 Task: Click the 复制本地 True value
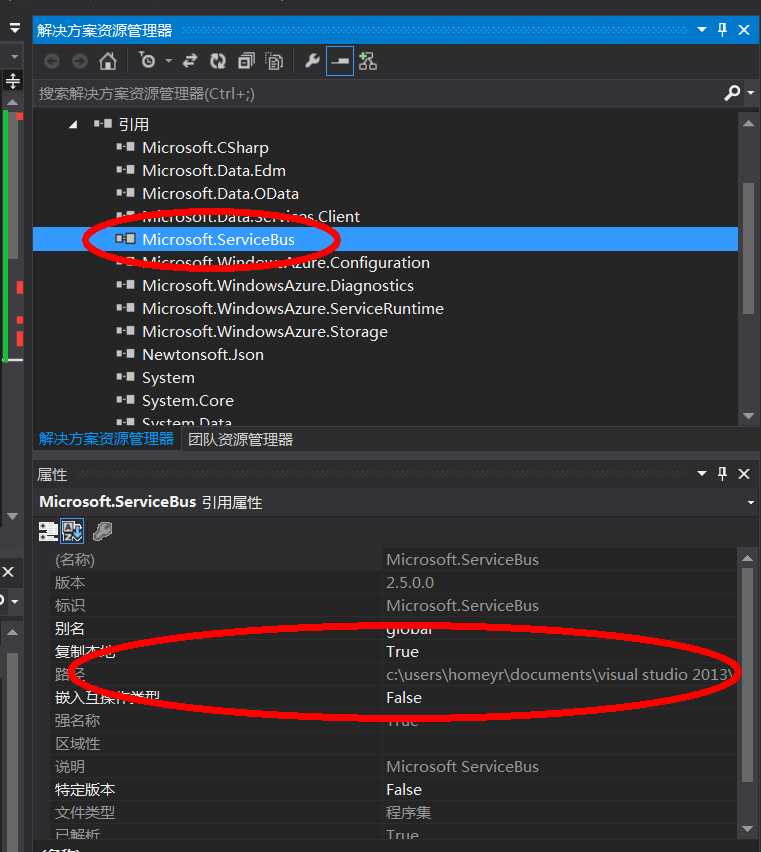[402, 652]
